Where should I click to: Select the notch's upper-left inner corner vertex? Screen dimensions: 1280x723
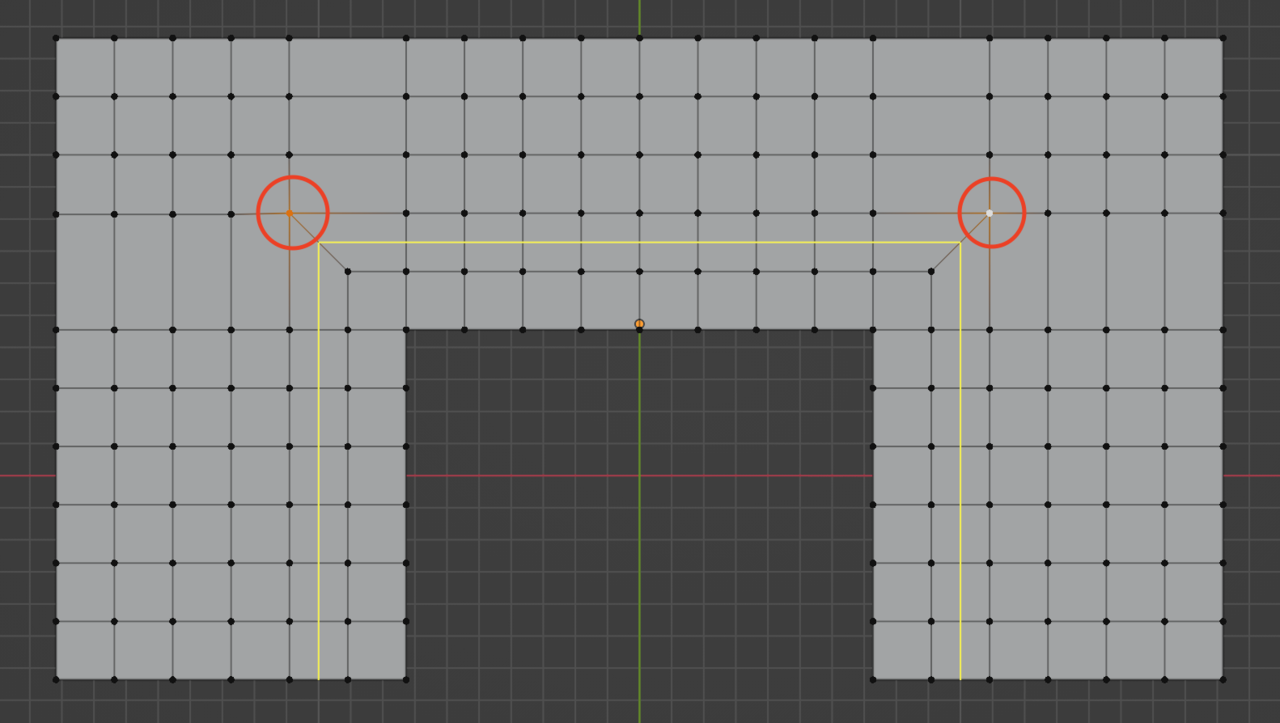406,329
